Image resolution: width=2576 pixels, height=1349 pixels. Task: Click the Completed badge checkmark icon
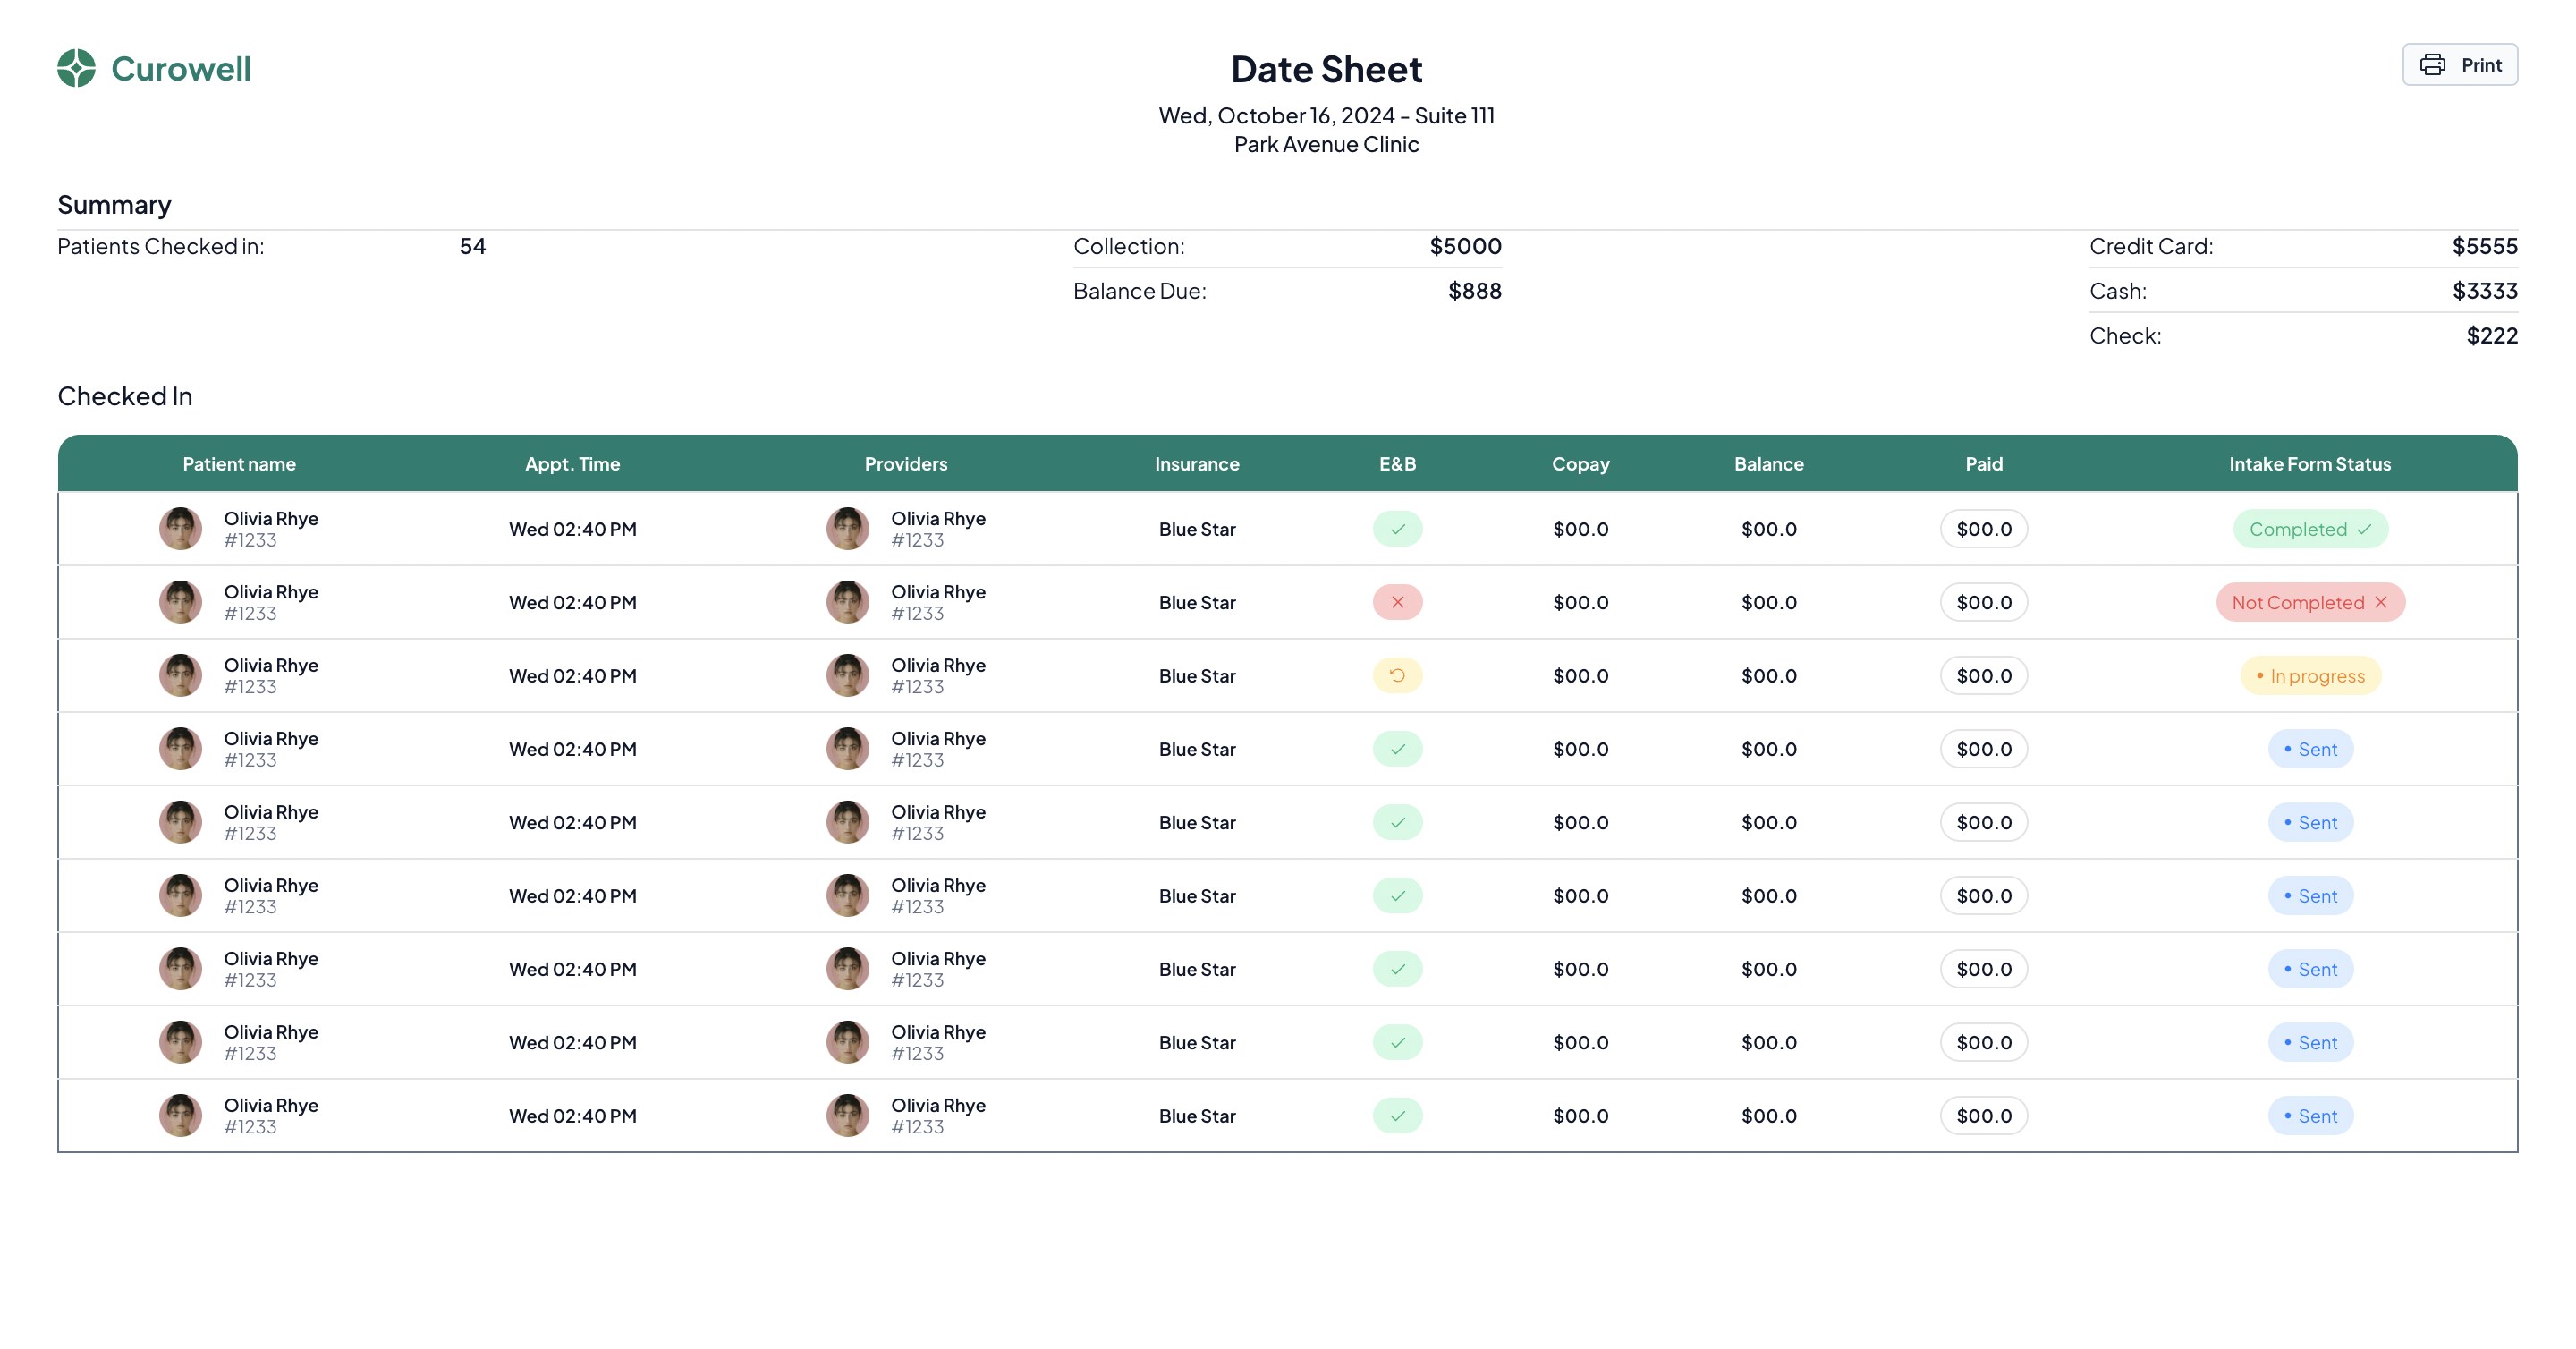(x=2364, y=529)
